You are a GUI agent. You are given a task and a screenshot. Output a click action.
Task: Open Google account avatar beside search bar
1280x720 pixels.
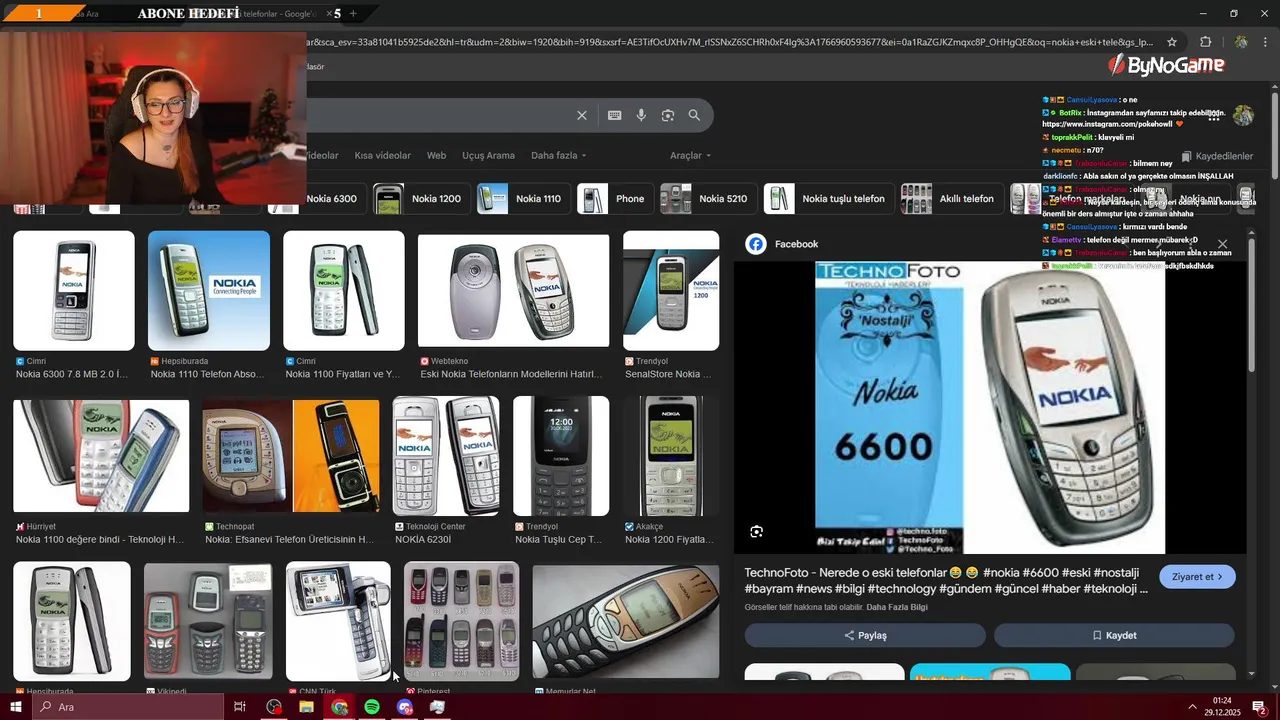pos(1243,115)
